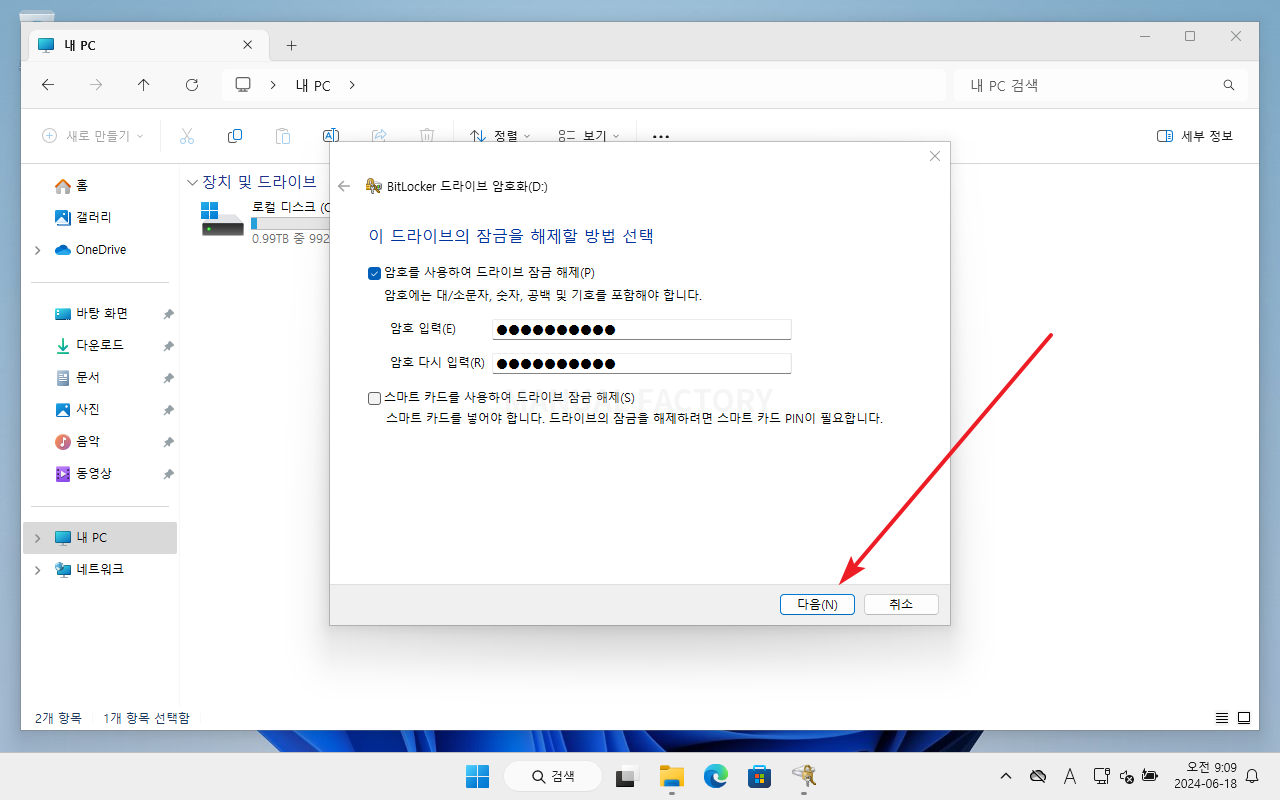Open the 보기 view dropdown

tap(588, 135)
